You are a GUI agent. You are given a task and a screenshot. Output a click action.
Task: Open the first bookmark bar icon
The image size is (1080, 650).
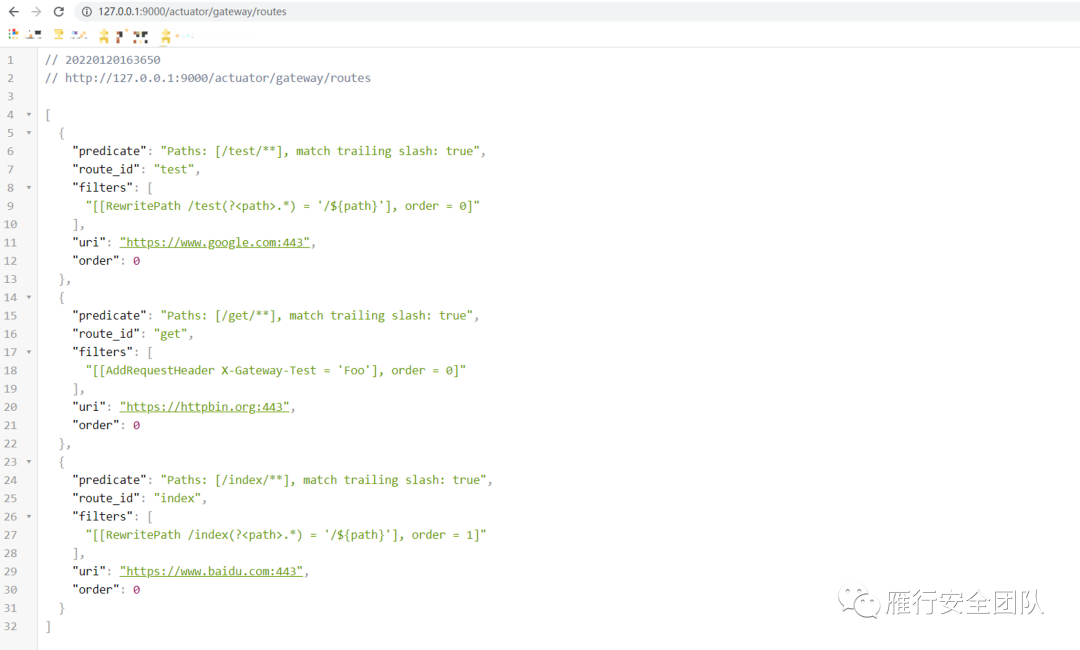(13, 35)
